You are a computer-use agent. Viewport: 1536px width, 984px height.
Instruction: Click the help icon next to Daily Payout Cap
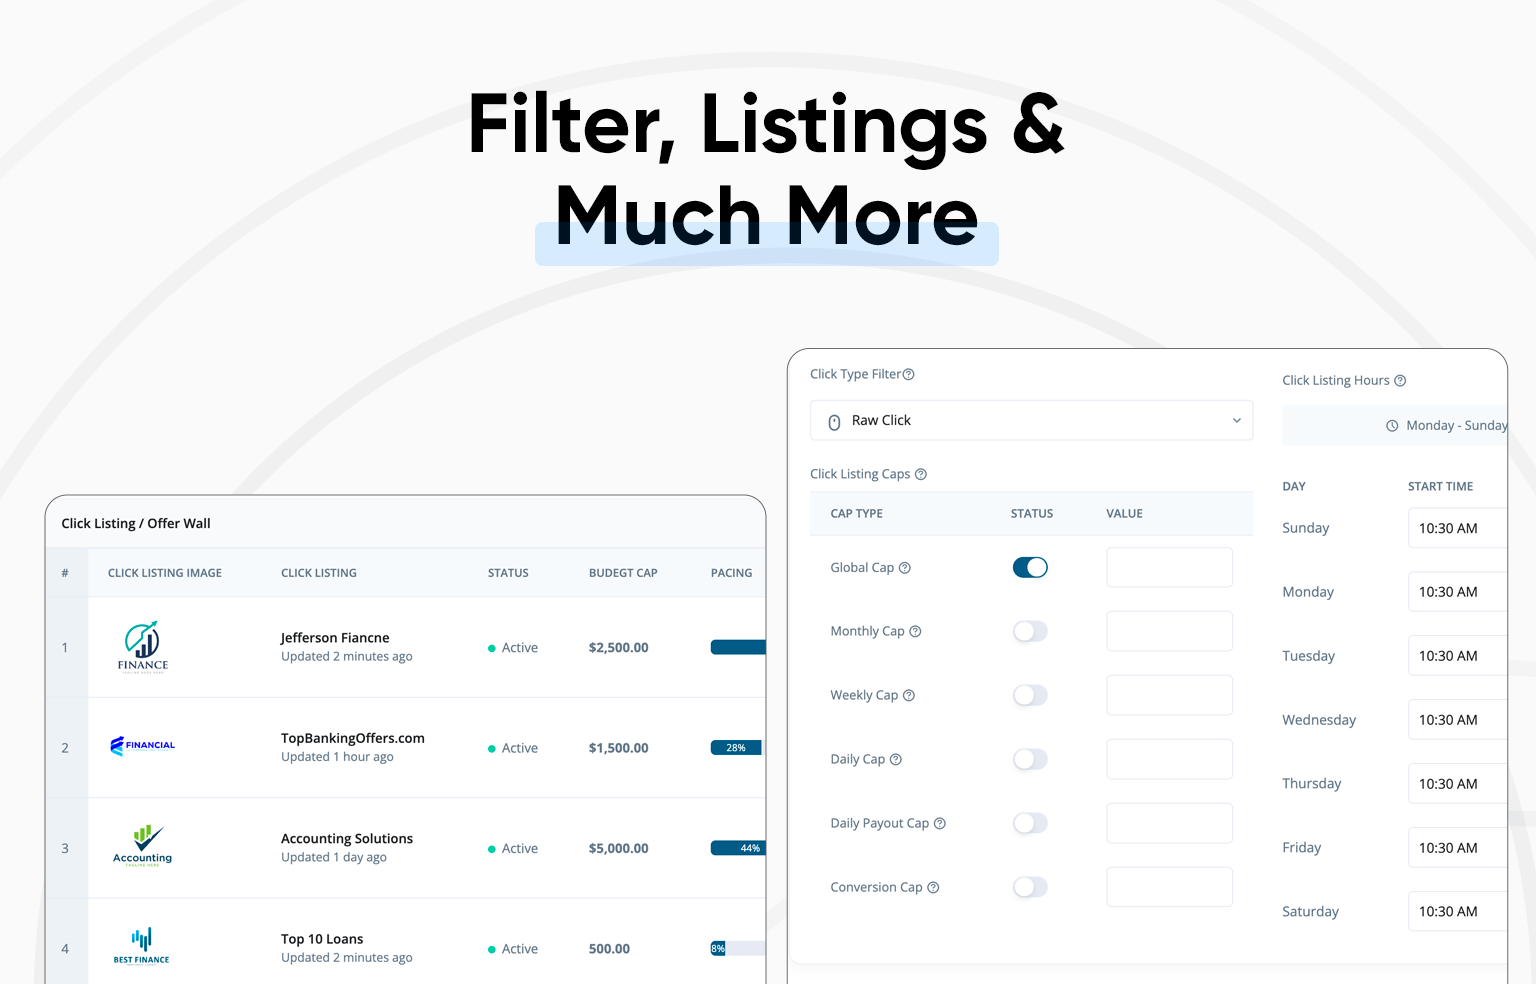tap(940, 823)
